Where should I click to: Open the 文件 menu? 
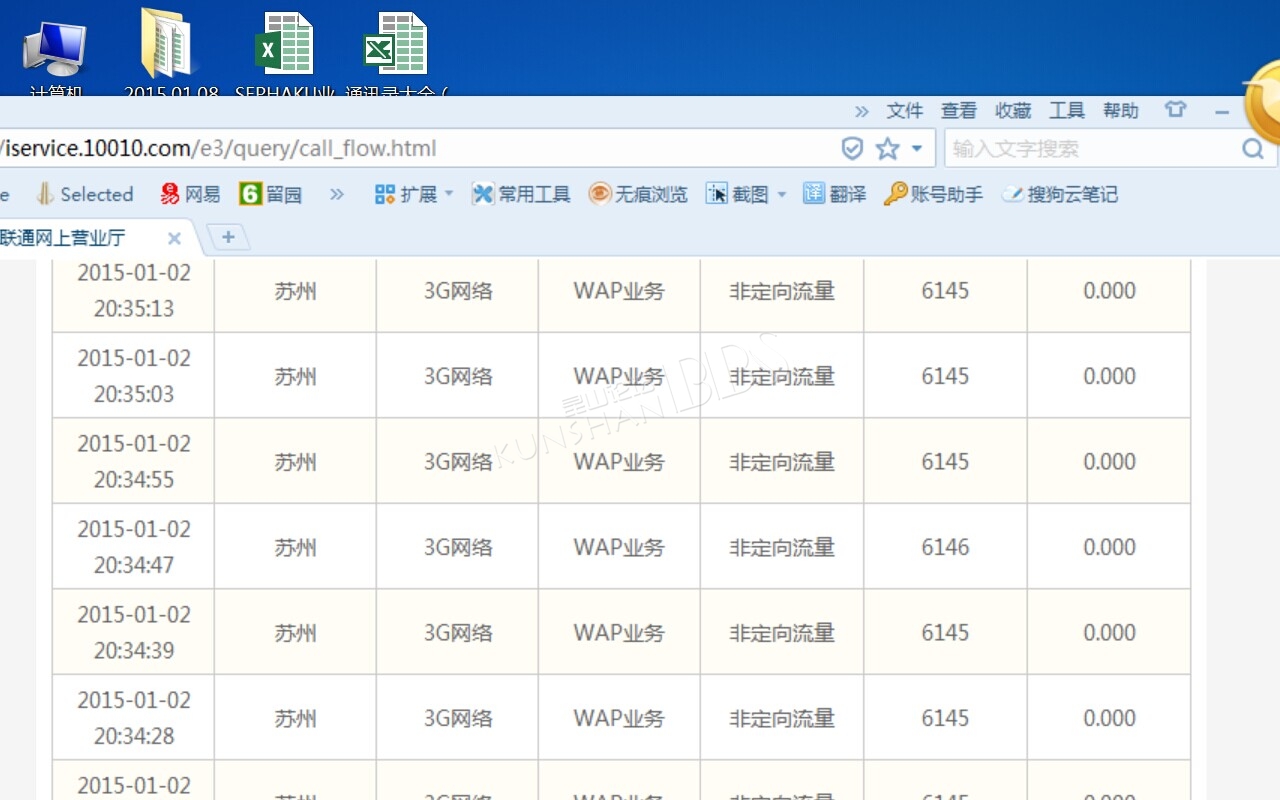904,111
